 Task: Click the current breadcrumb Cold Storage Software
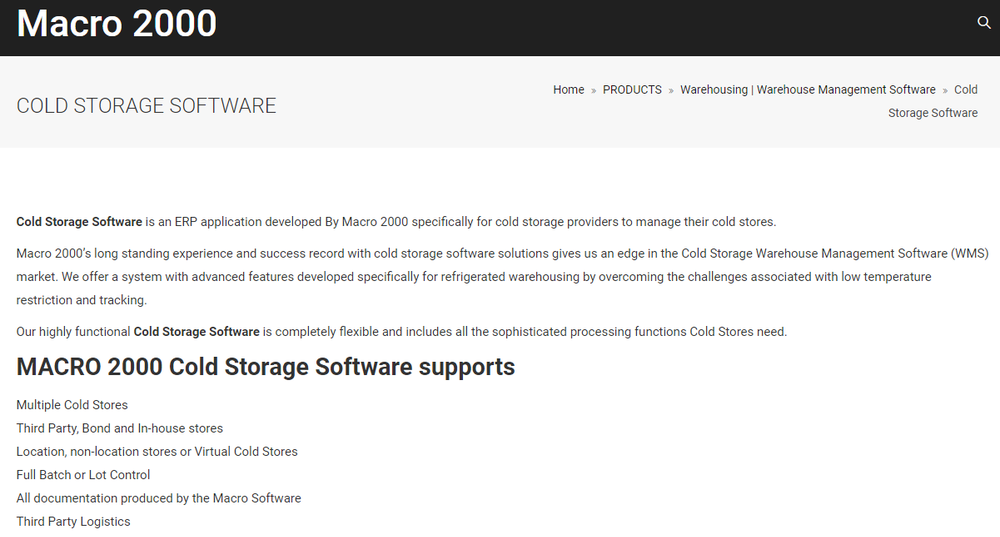pyautogui.click(x=933, y=101)
